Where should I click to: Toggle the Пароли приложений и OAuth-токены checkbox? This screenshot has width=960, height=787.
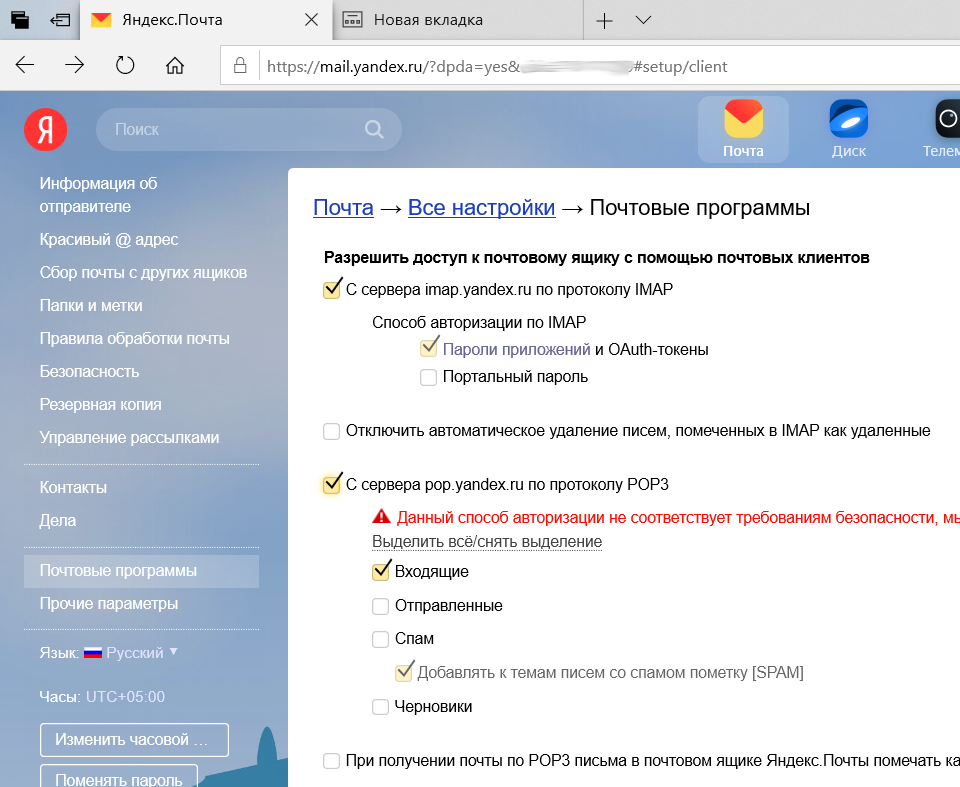coord(429,348)
